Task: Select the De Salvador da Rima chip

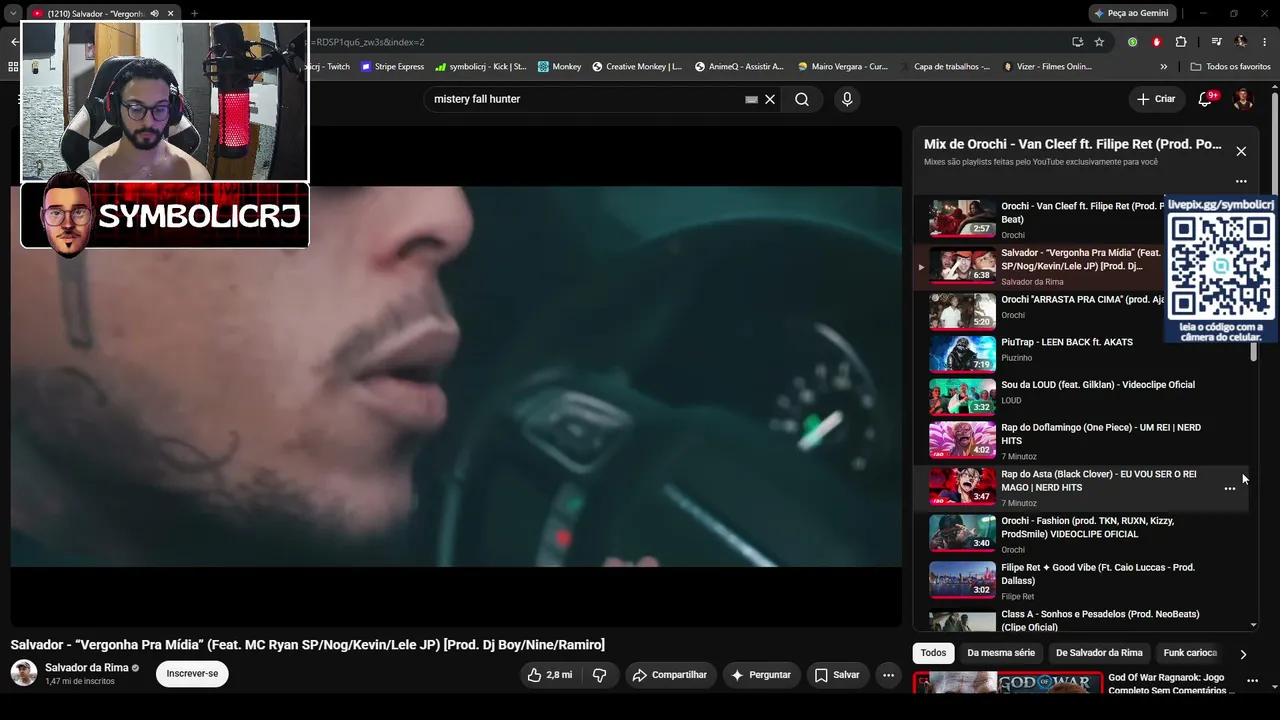Action: point(1099,653)
